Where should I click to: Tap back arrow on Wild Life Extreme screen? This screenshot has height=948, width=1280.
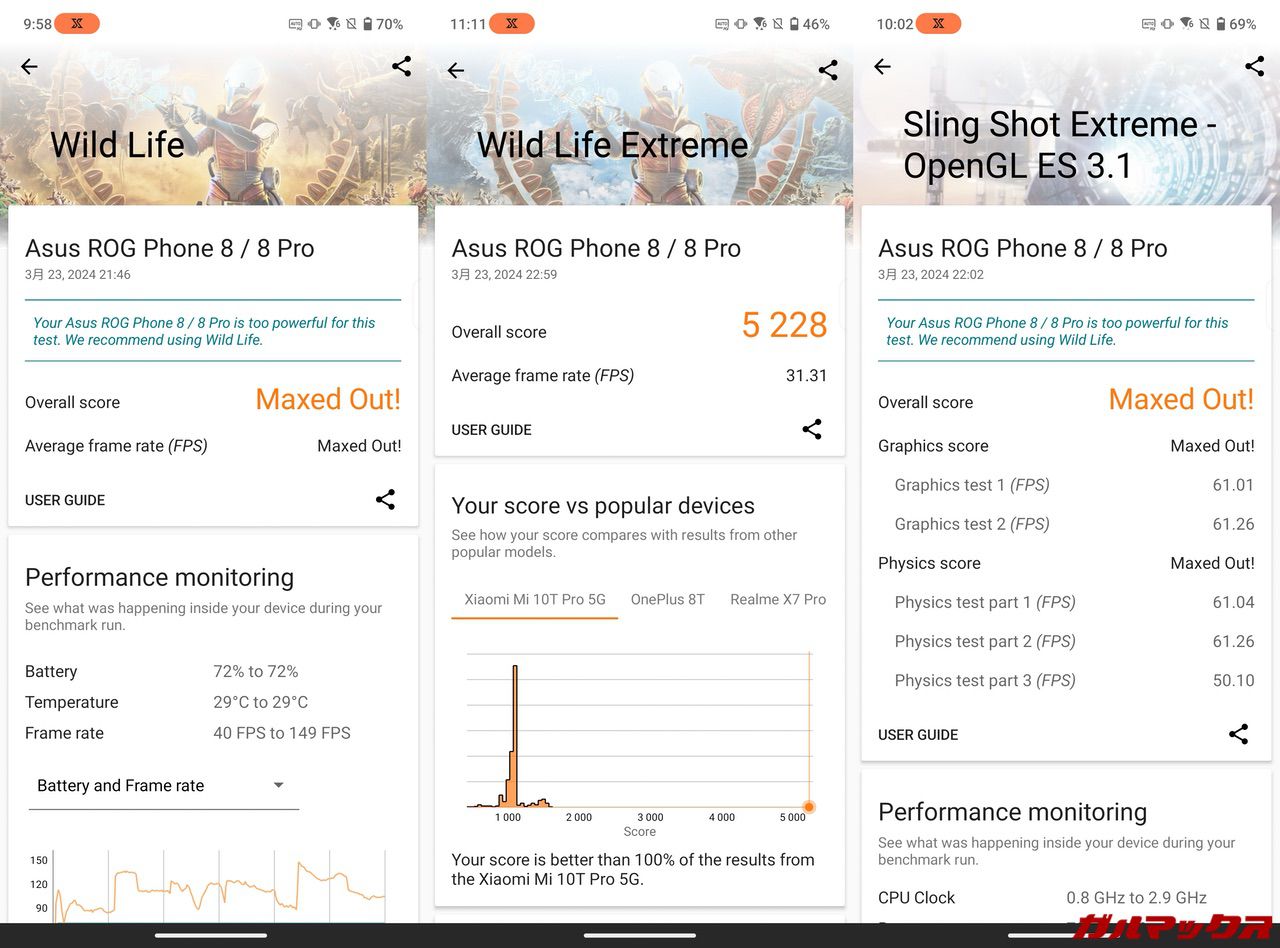click(456, 71)
